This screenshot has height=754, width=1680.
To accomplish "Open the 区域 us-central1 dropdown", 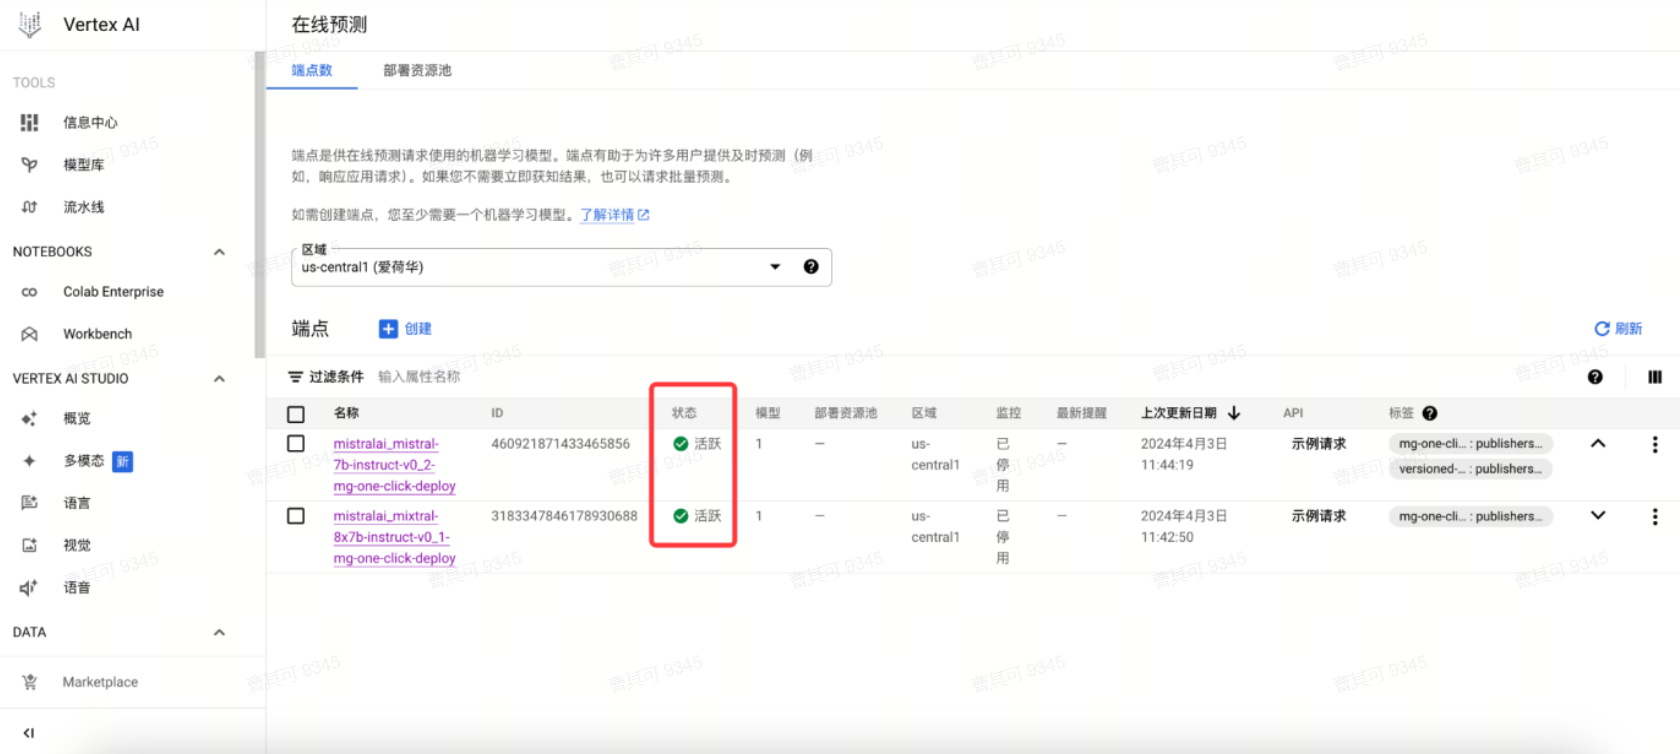I will (x=774, y=267).
